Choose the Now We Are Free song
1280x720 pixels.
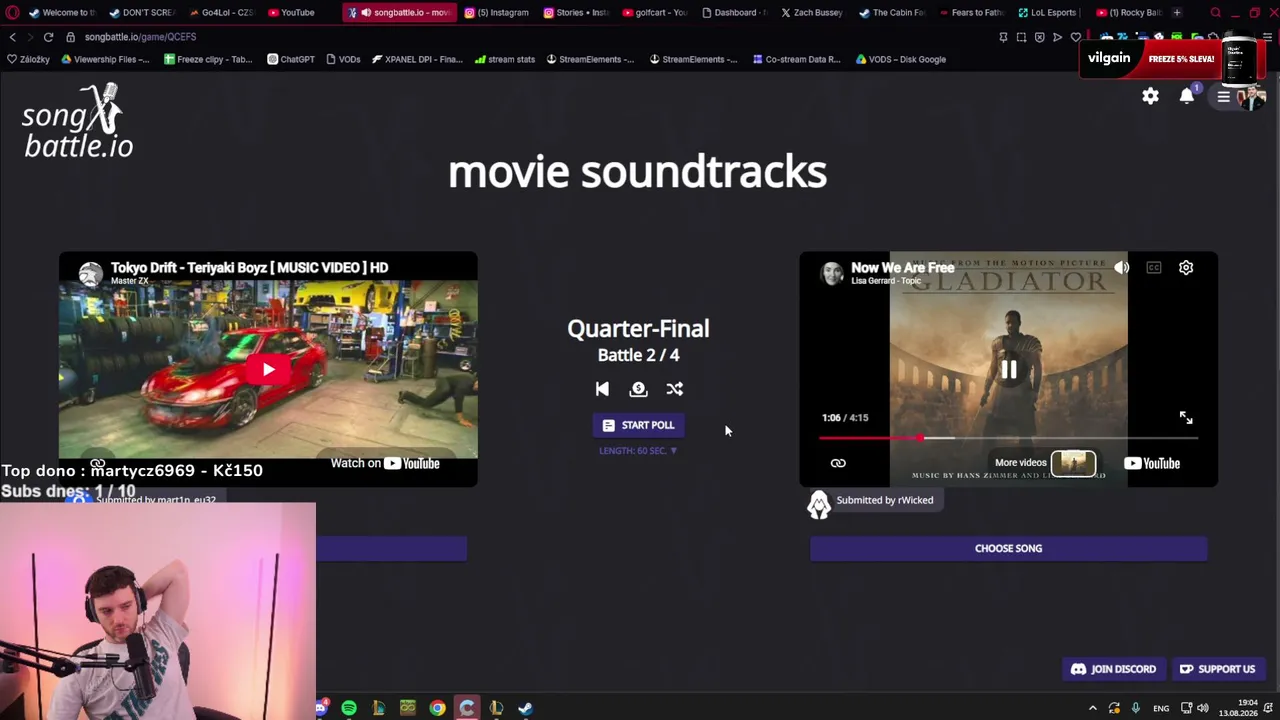click(x=1008, y=548)
